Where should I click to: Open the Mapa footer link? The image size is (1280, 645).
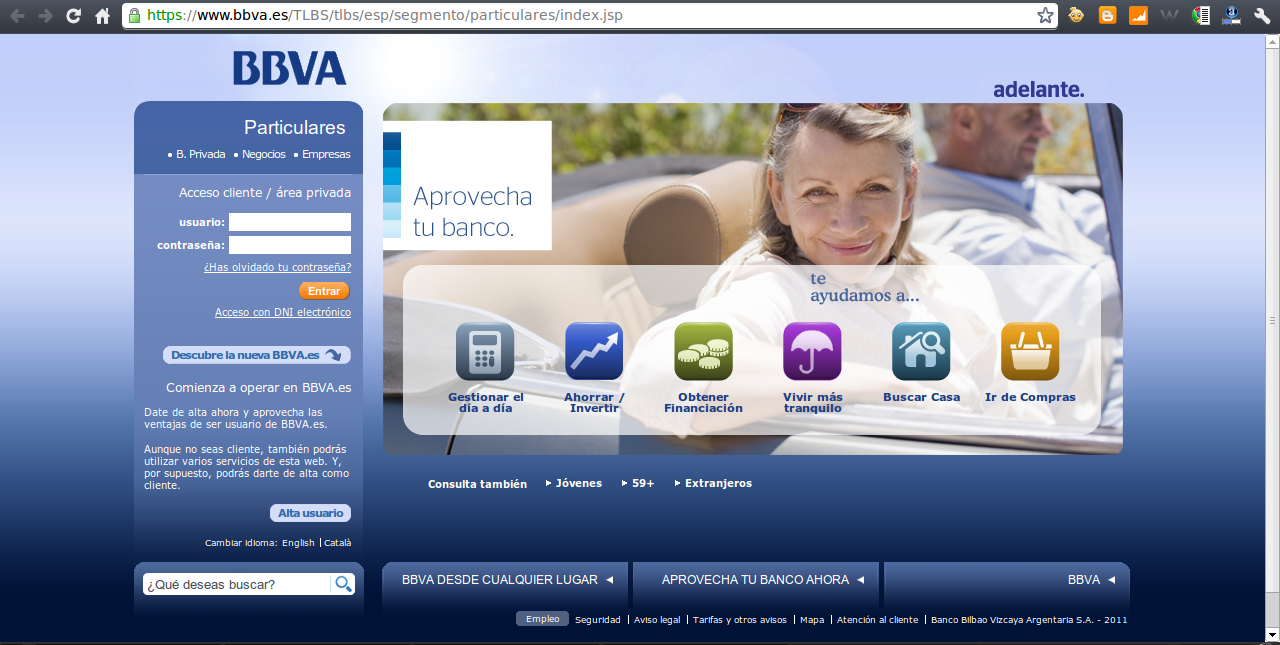[x=812, y=620]
